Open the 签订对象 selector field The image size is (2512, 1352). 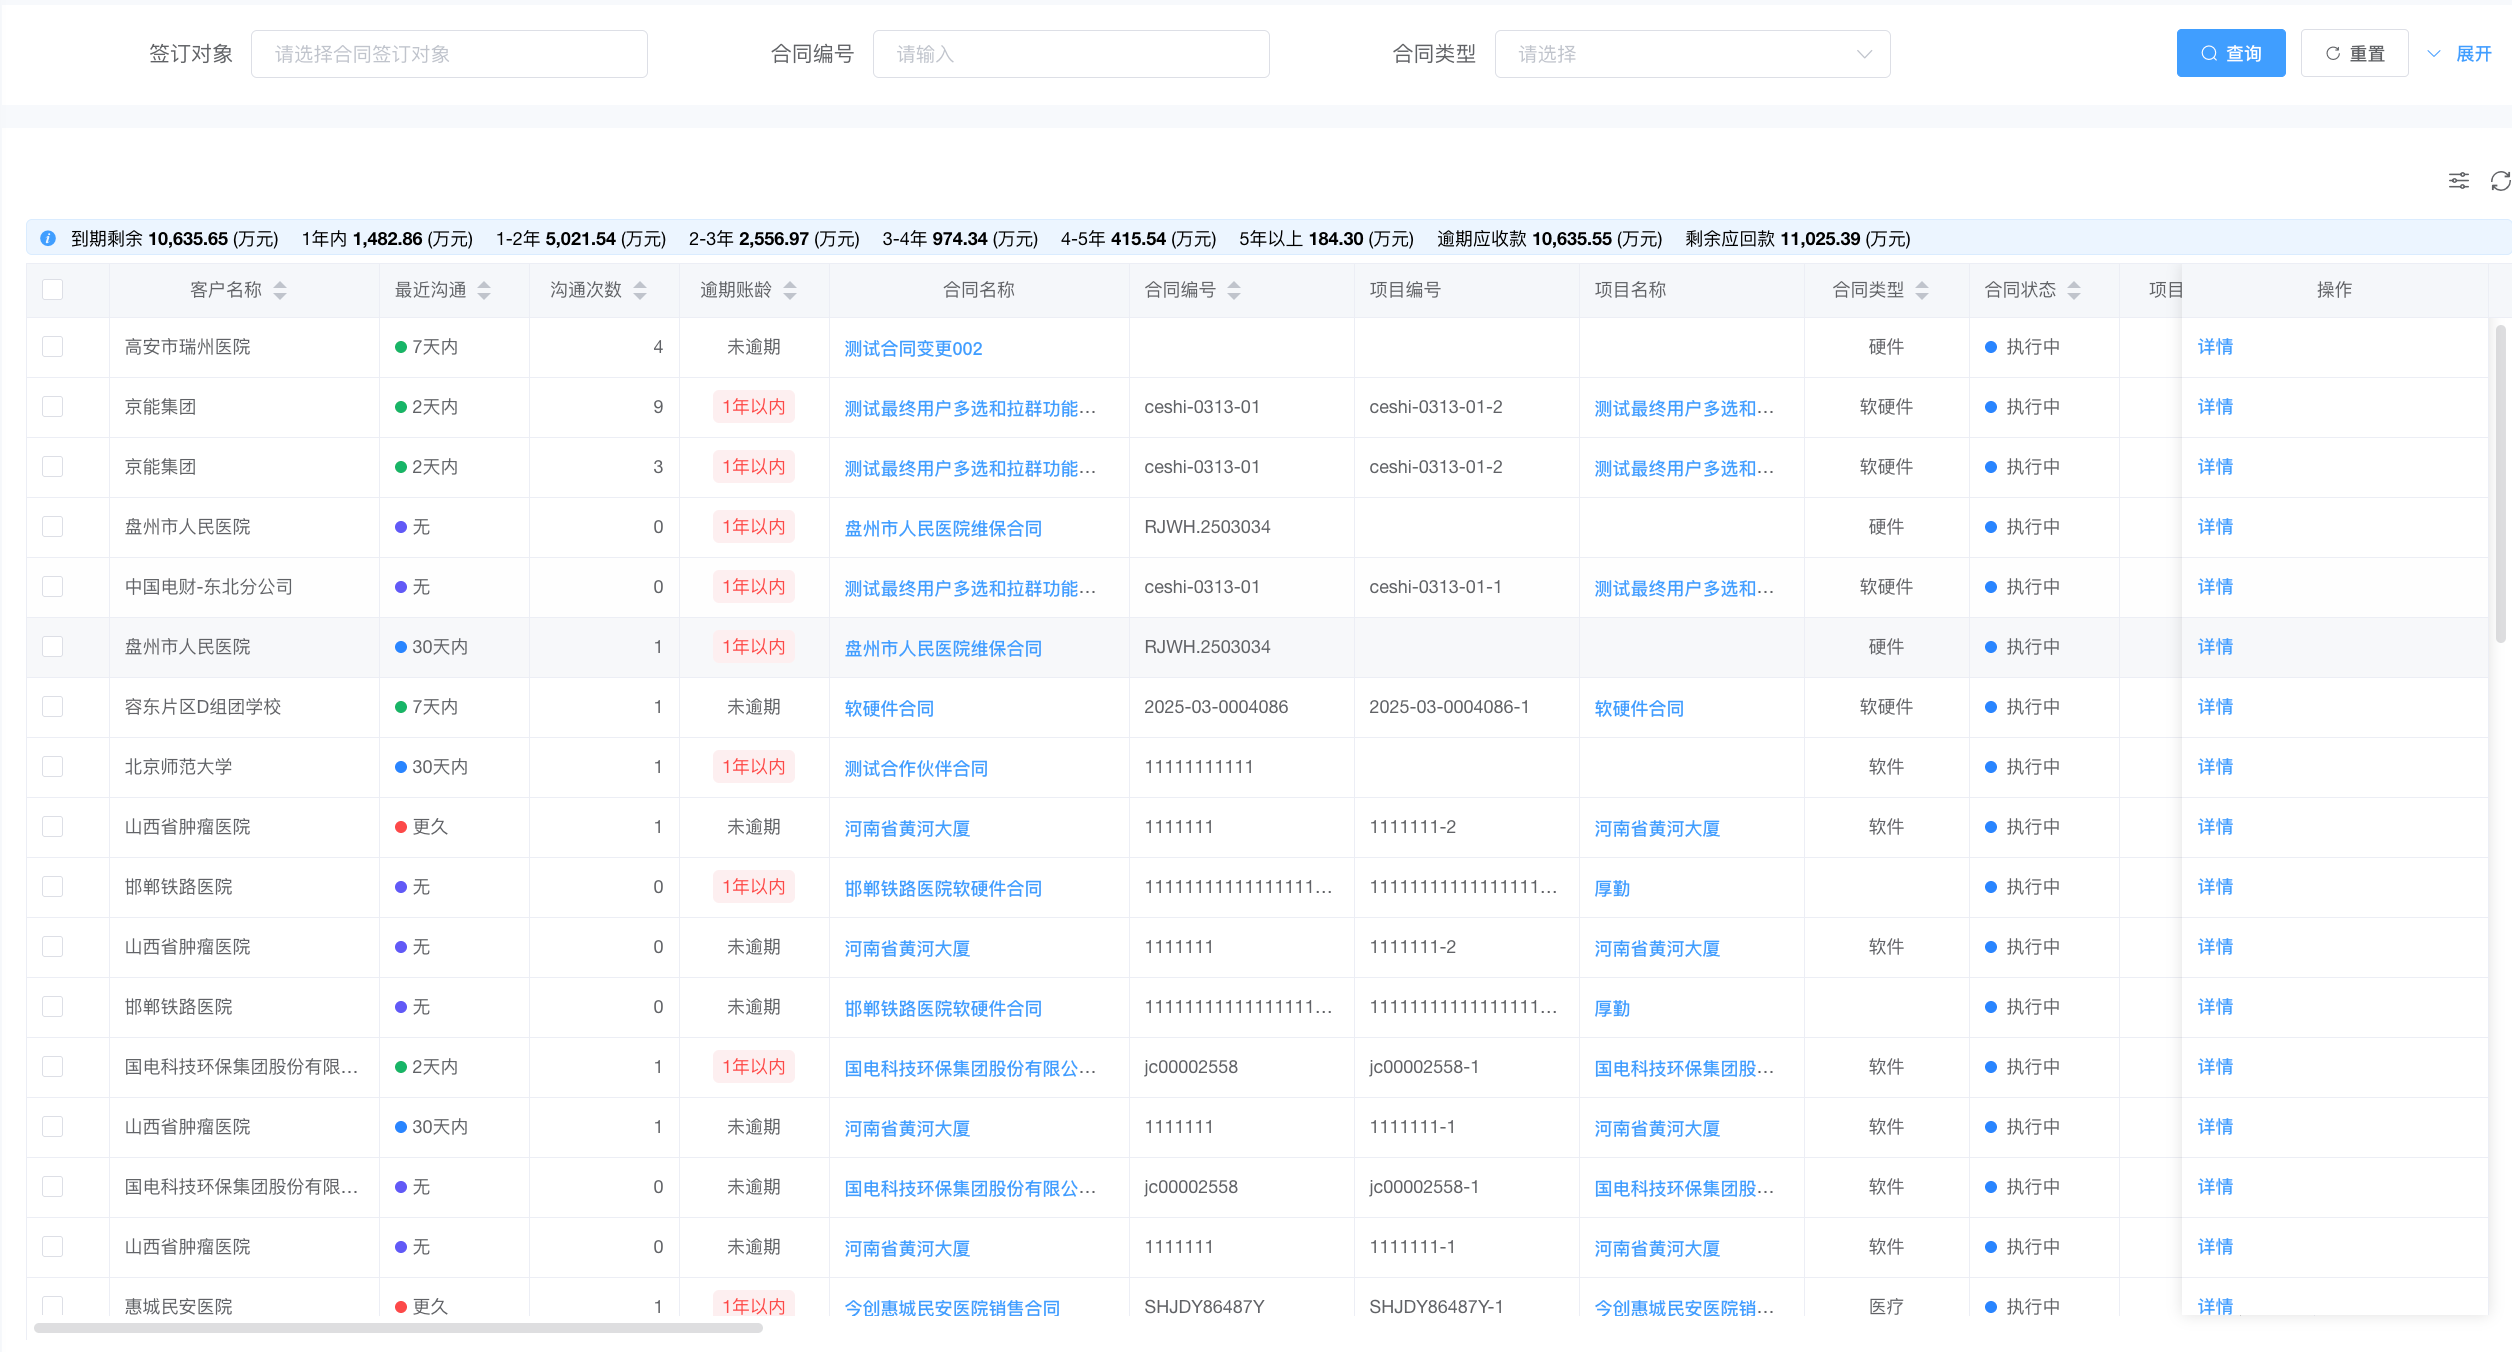[x=449, y=54]
